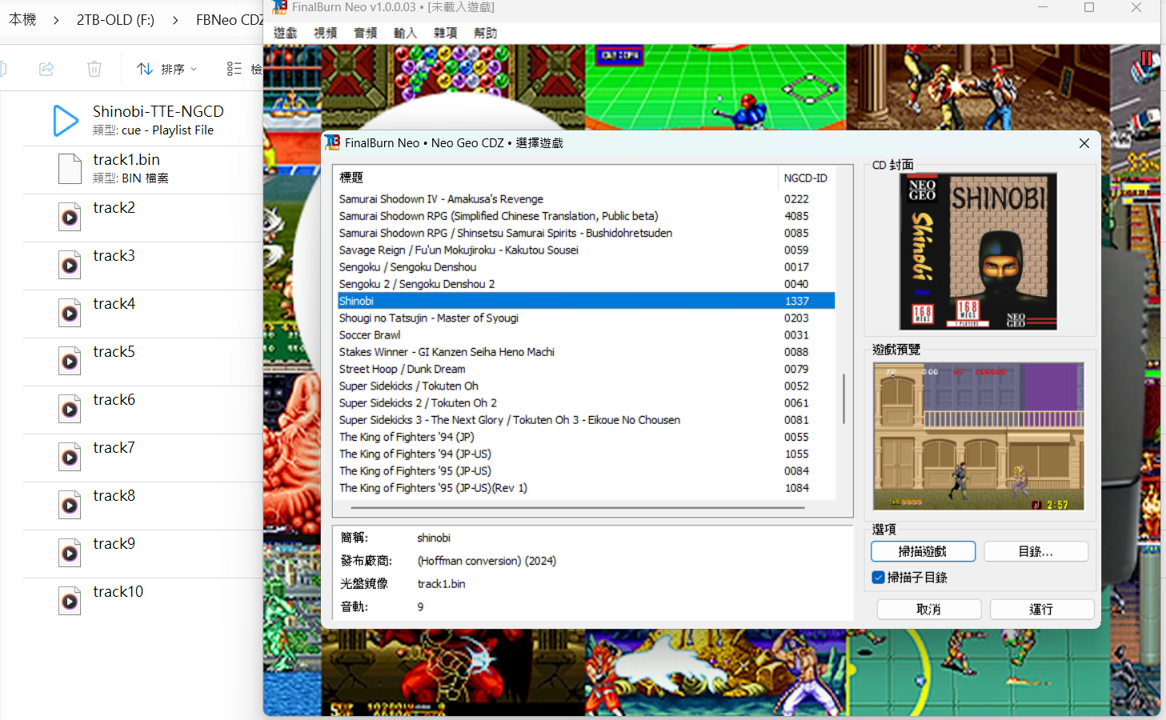Open the 音頻 menu
Image resolution: width=1166 pixels, height=720 pixels.
(365, 33)
